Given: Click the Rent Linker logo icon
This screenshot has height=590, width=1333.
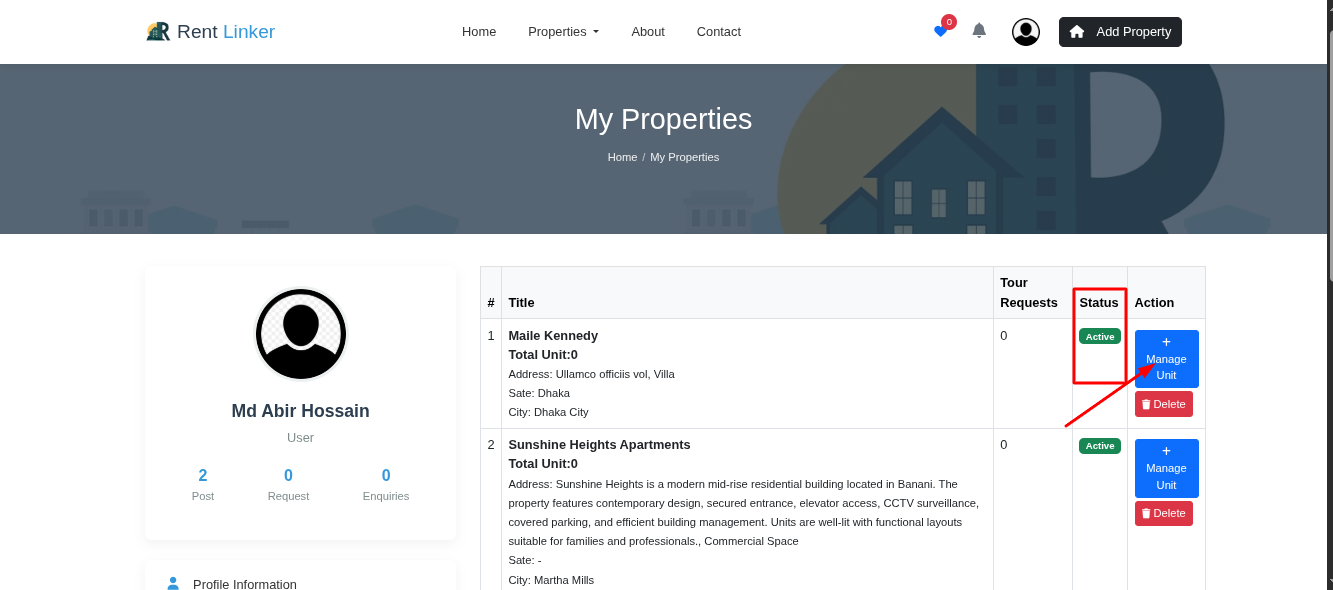Looking at the screenshot, I should (158, 32).
